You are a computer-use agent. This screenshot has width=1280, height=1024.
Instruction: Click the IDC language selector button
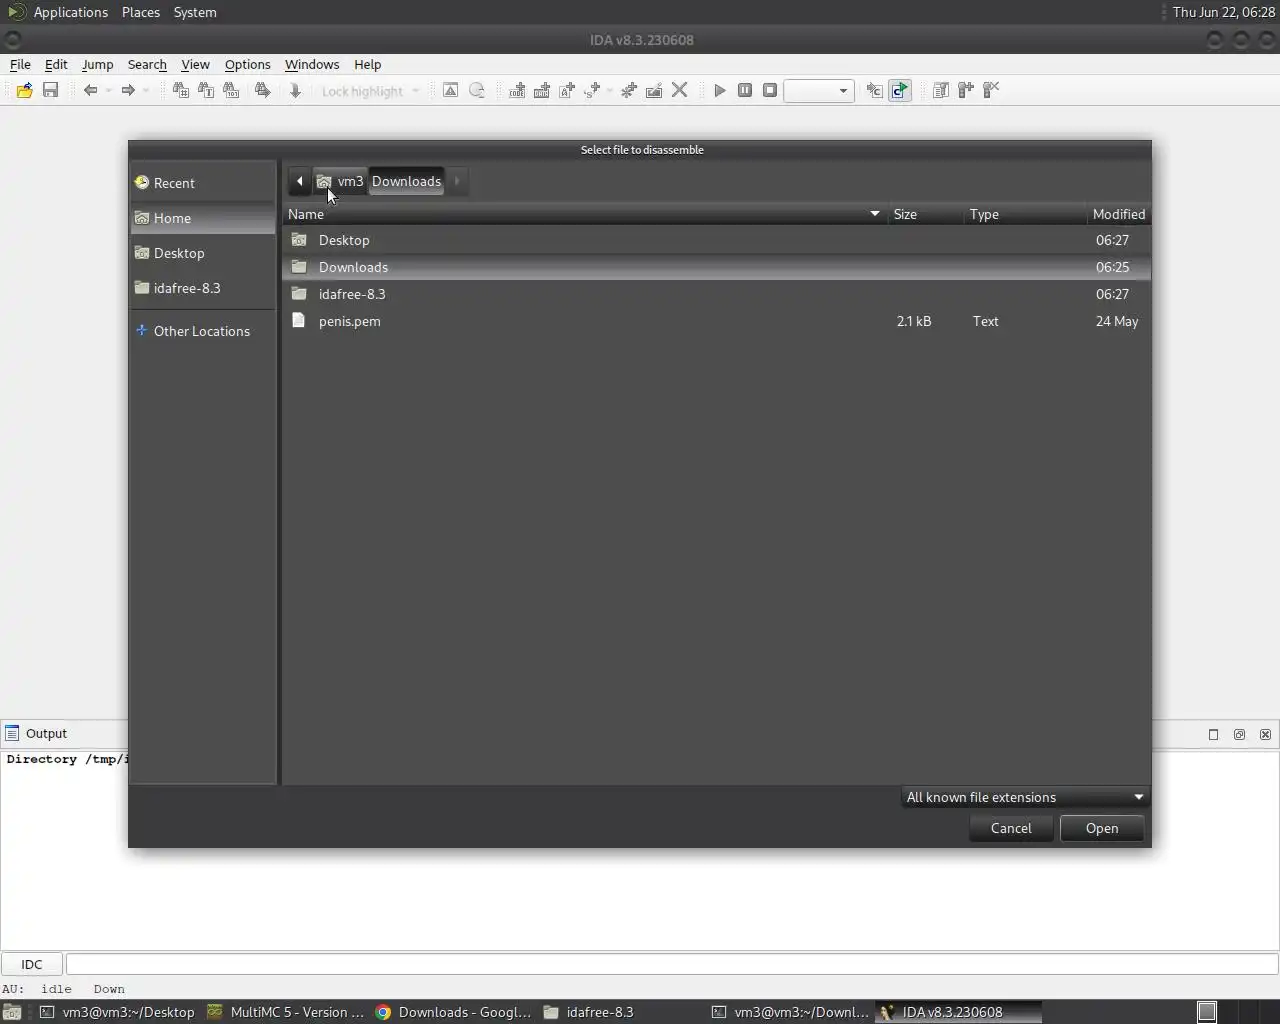pos(32,964)
